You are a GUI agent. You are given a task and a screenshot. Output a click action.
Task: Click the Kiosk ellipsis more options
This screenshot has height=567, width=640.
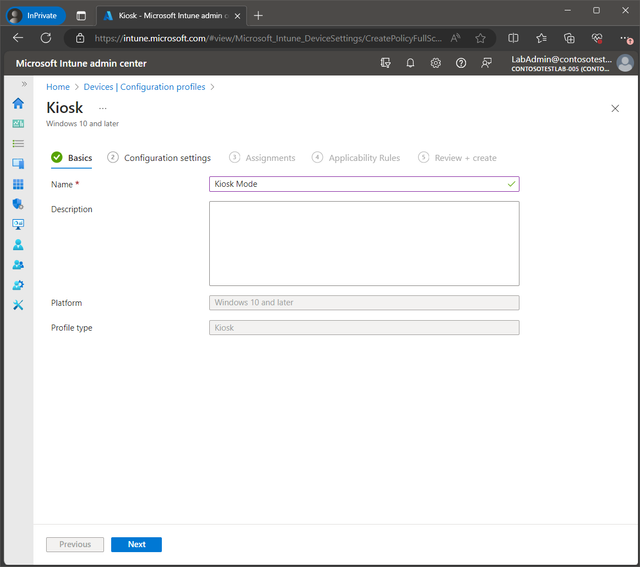(x=102, y=109)
